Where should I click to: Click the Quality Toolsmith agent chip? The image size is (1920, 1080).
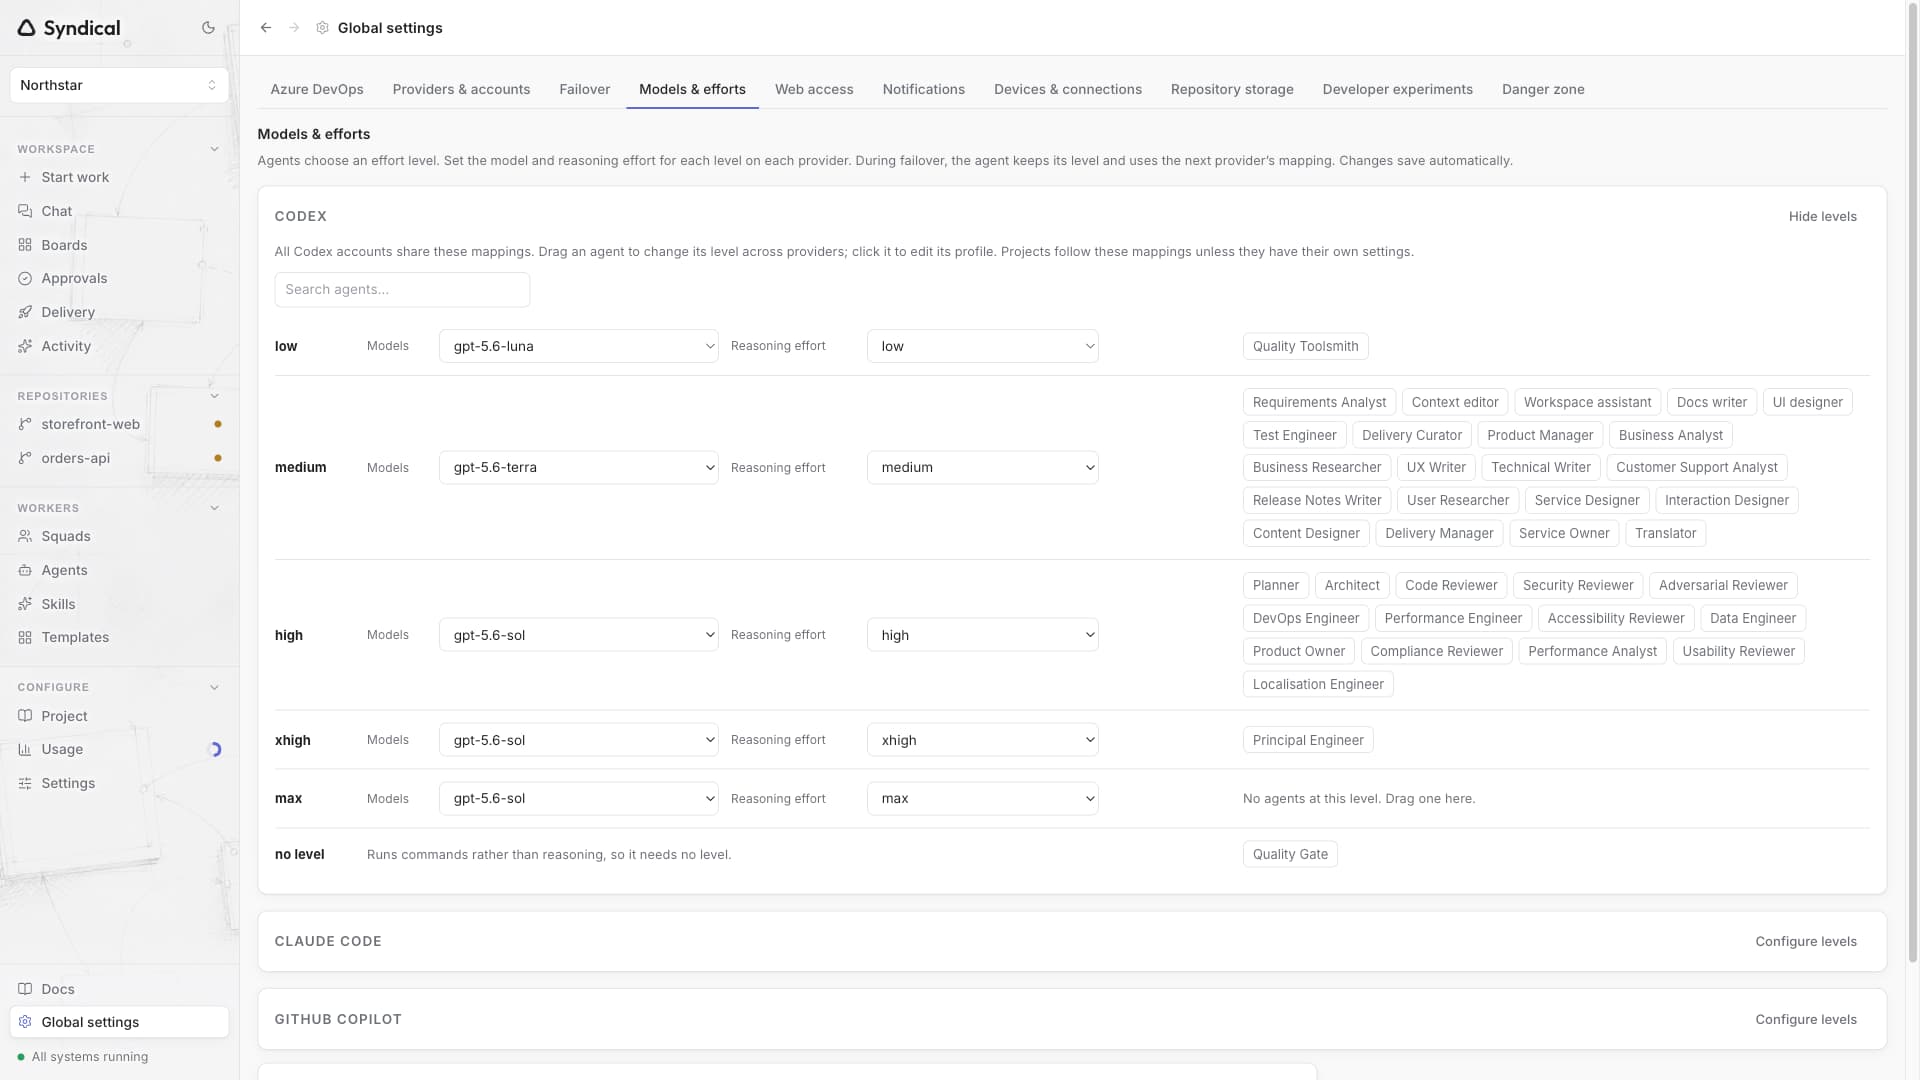coord(1305,346)
